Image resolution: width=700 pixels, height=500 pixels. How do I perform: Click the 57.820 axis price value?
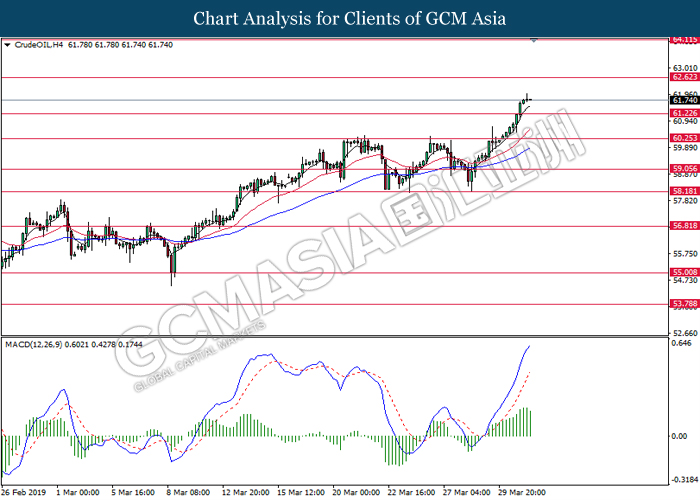pyautogui.click(x=685, y=201)
